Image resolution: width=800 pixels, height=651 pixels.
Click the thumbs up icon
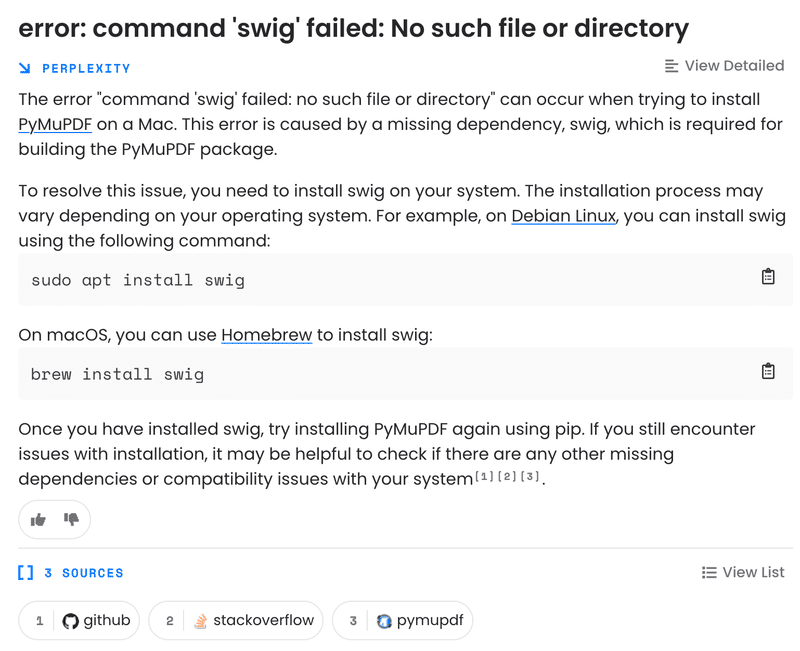38,520
